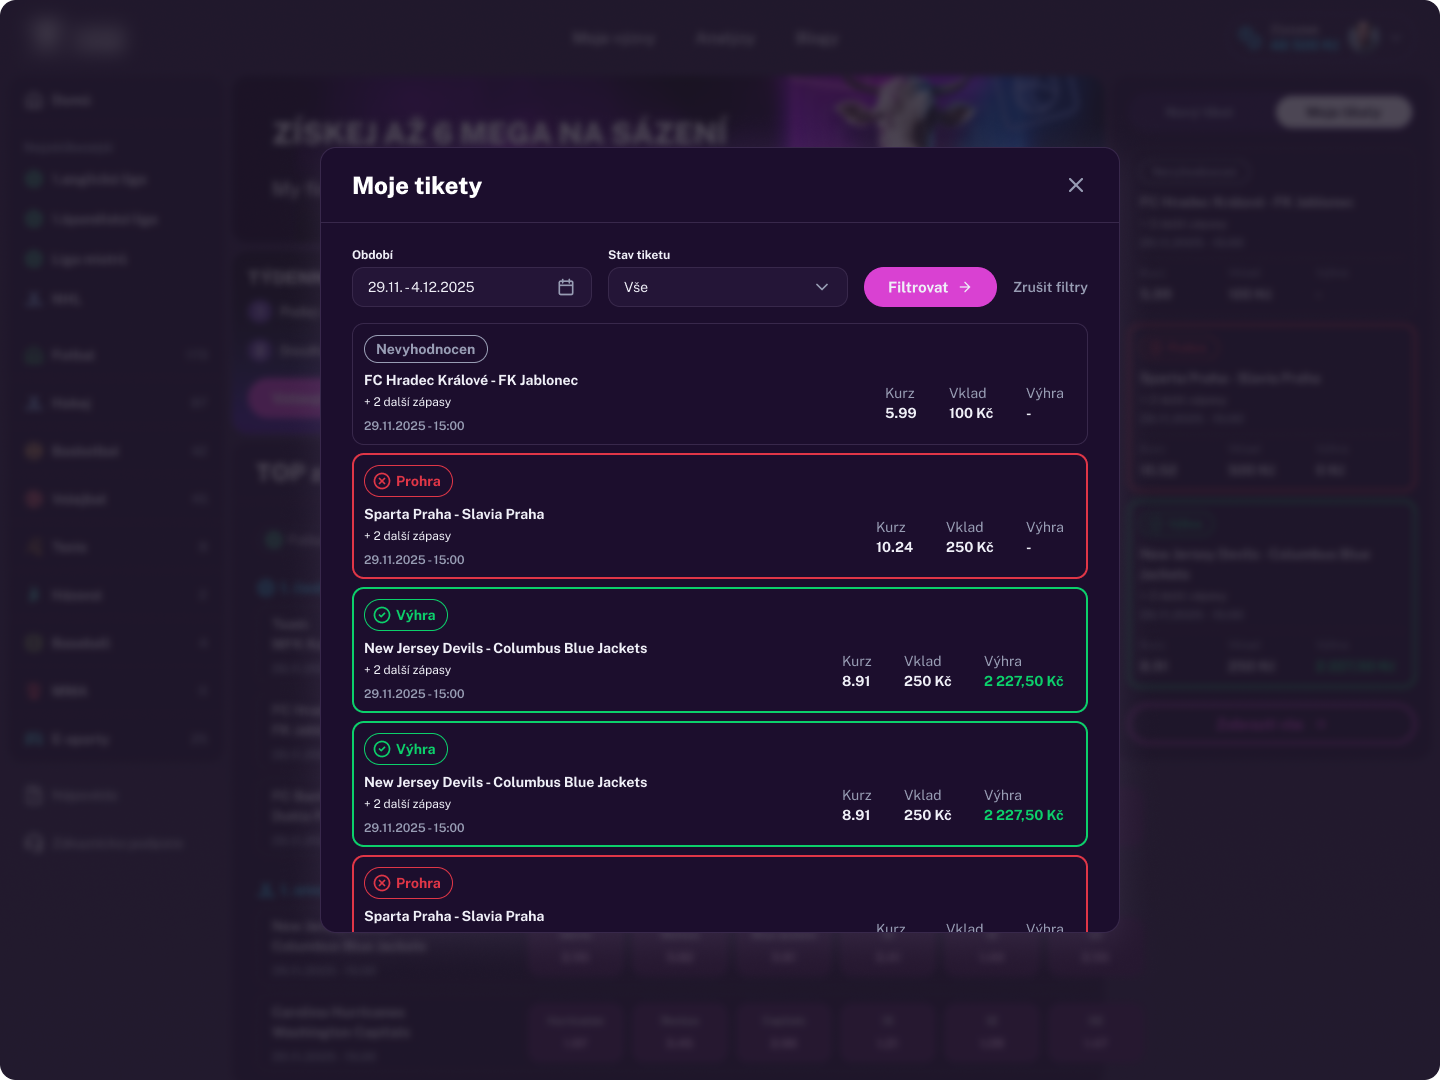Reset filters via Zrušit filtry

[1050, 287]
